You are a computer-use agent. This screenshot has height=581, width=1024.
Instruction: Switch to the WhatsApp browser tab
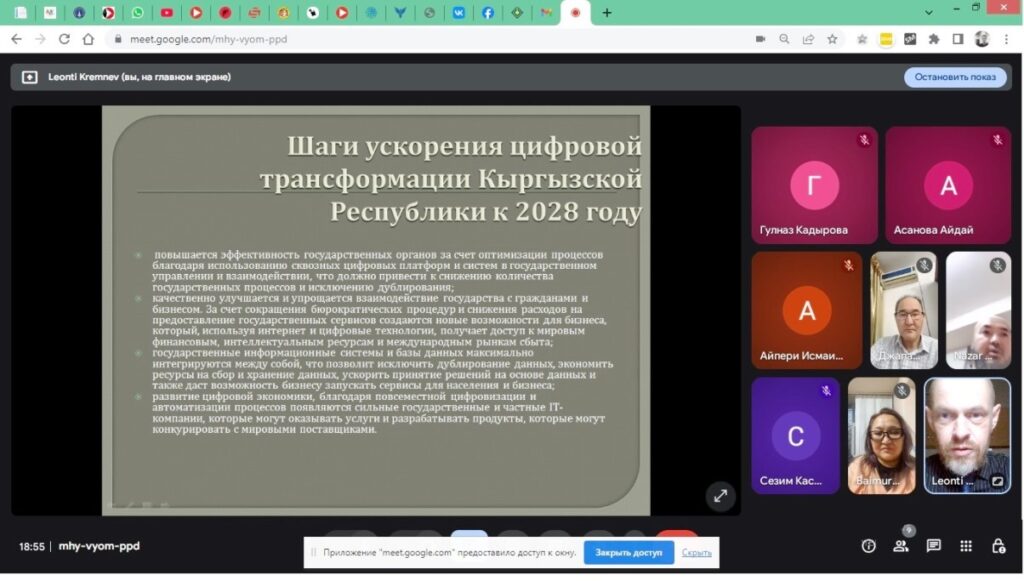point(137,13)
